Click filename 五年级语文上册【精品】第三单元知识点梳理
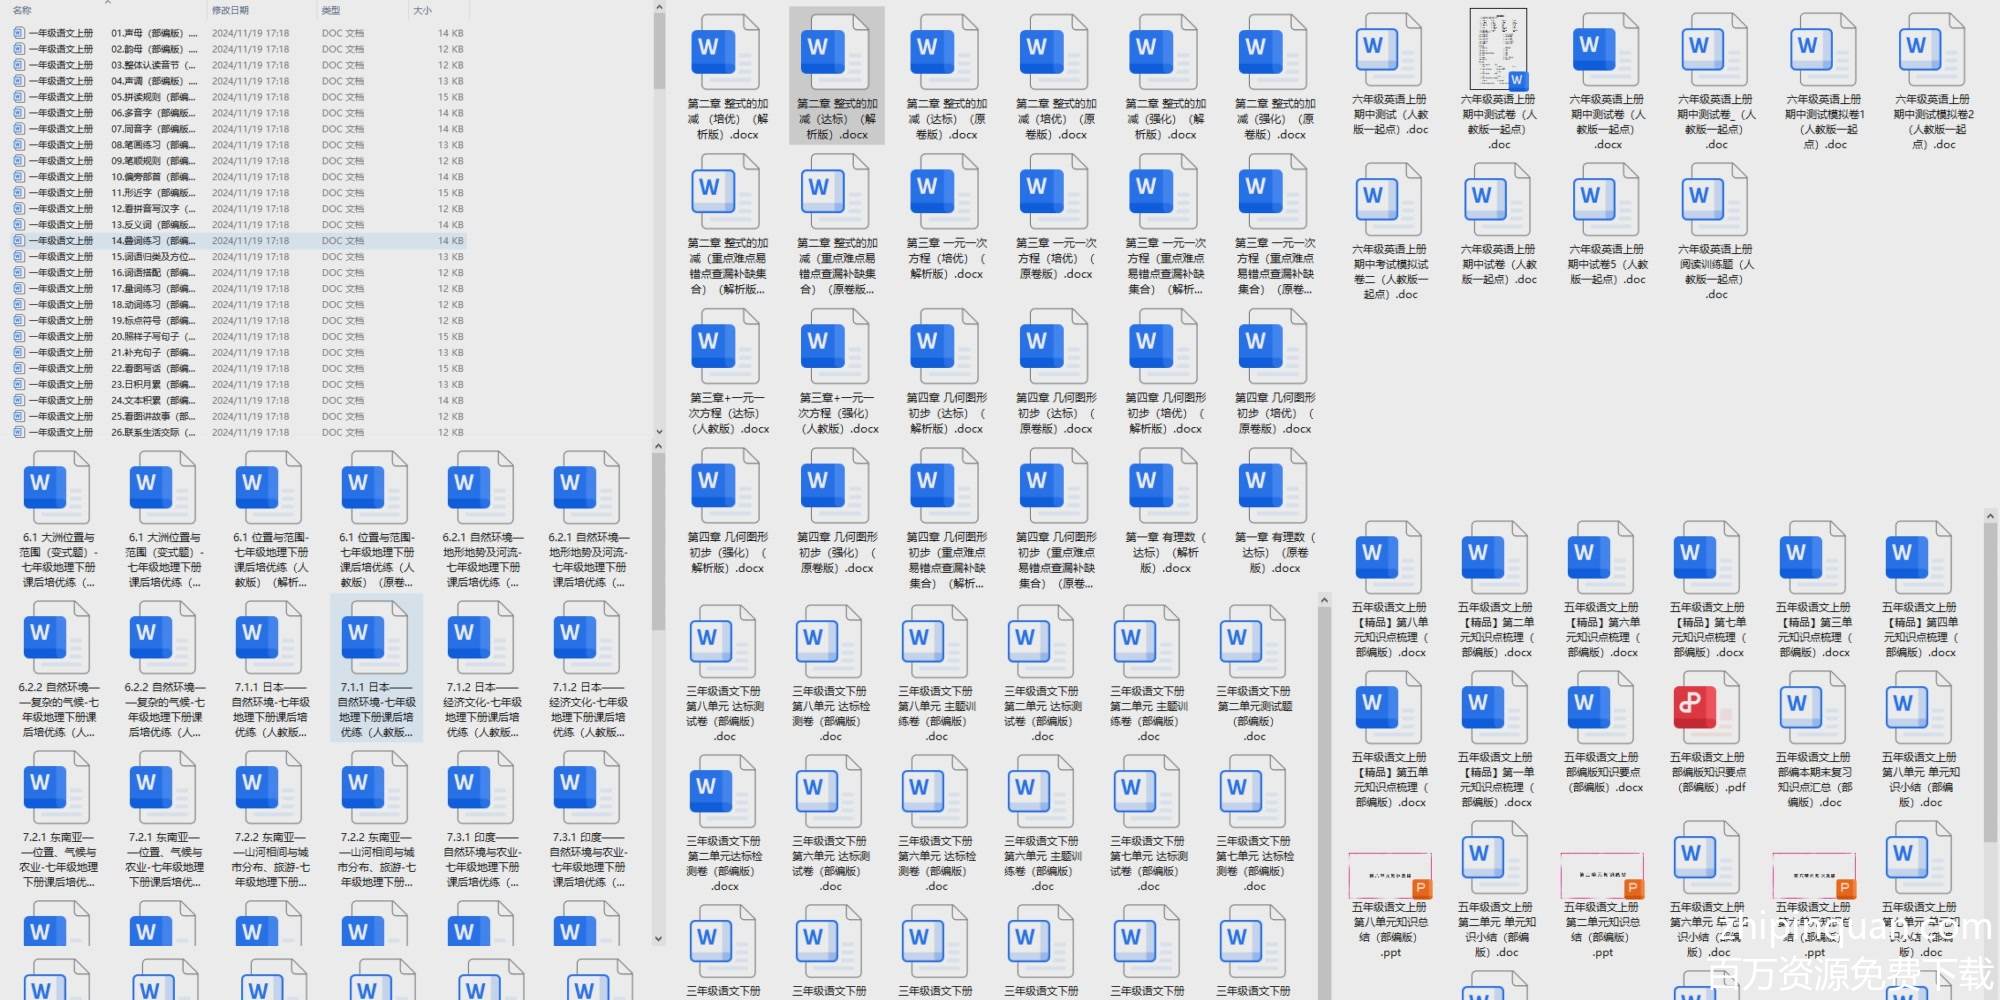The image size is (2000, 1000). click(x=1813, y=630)
